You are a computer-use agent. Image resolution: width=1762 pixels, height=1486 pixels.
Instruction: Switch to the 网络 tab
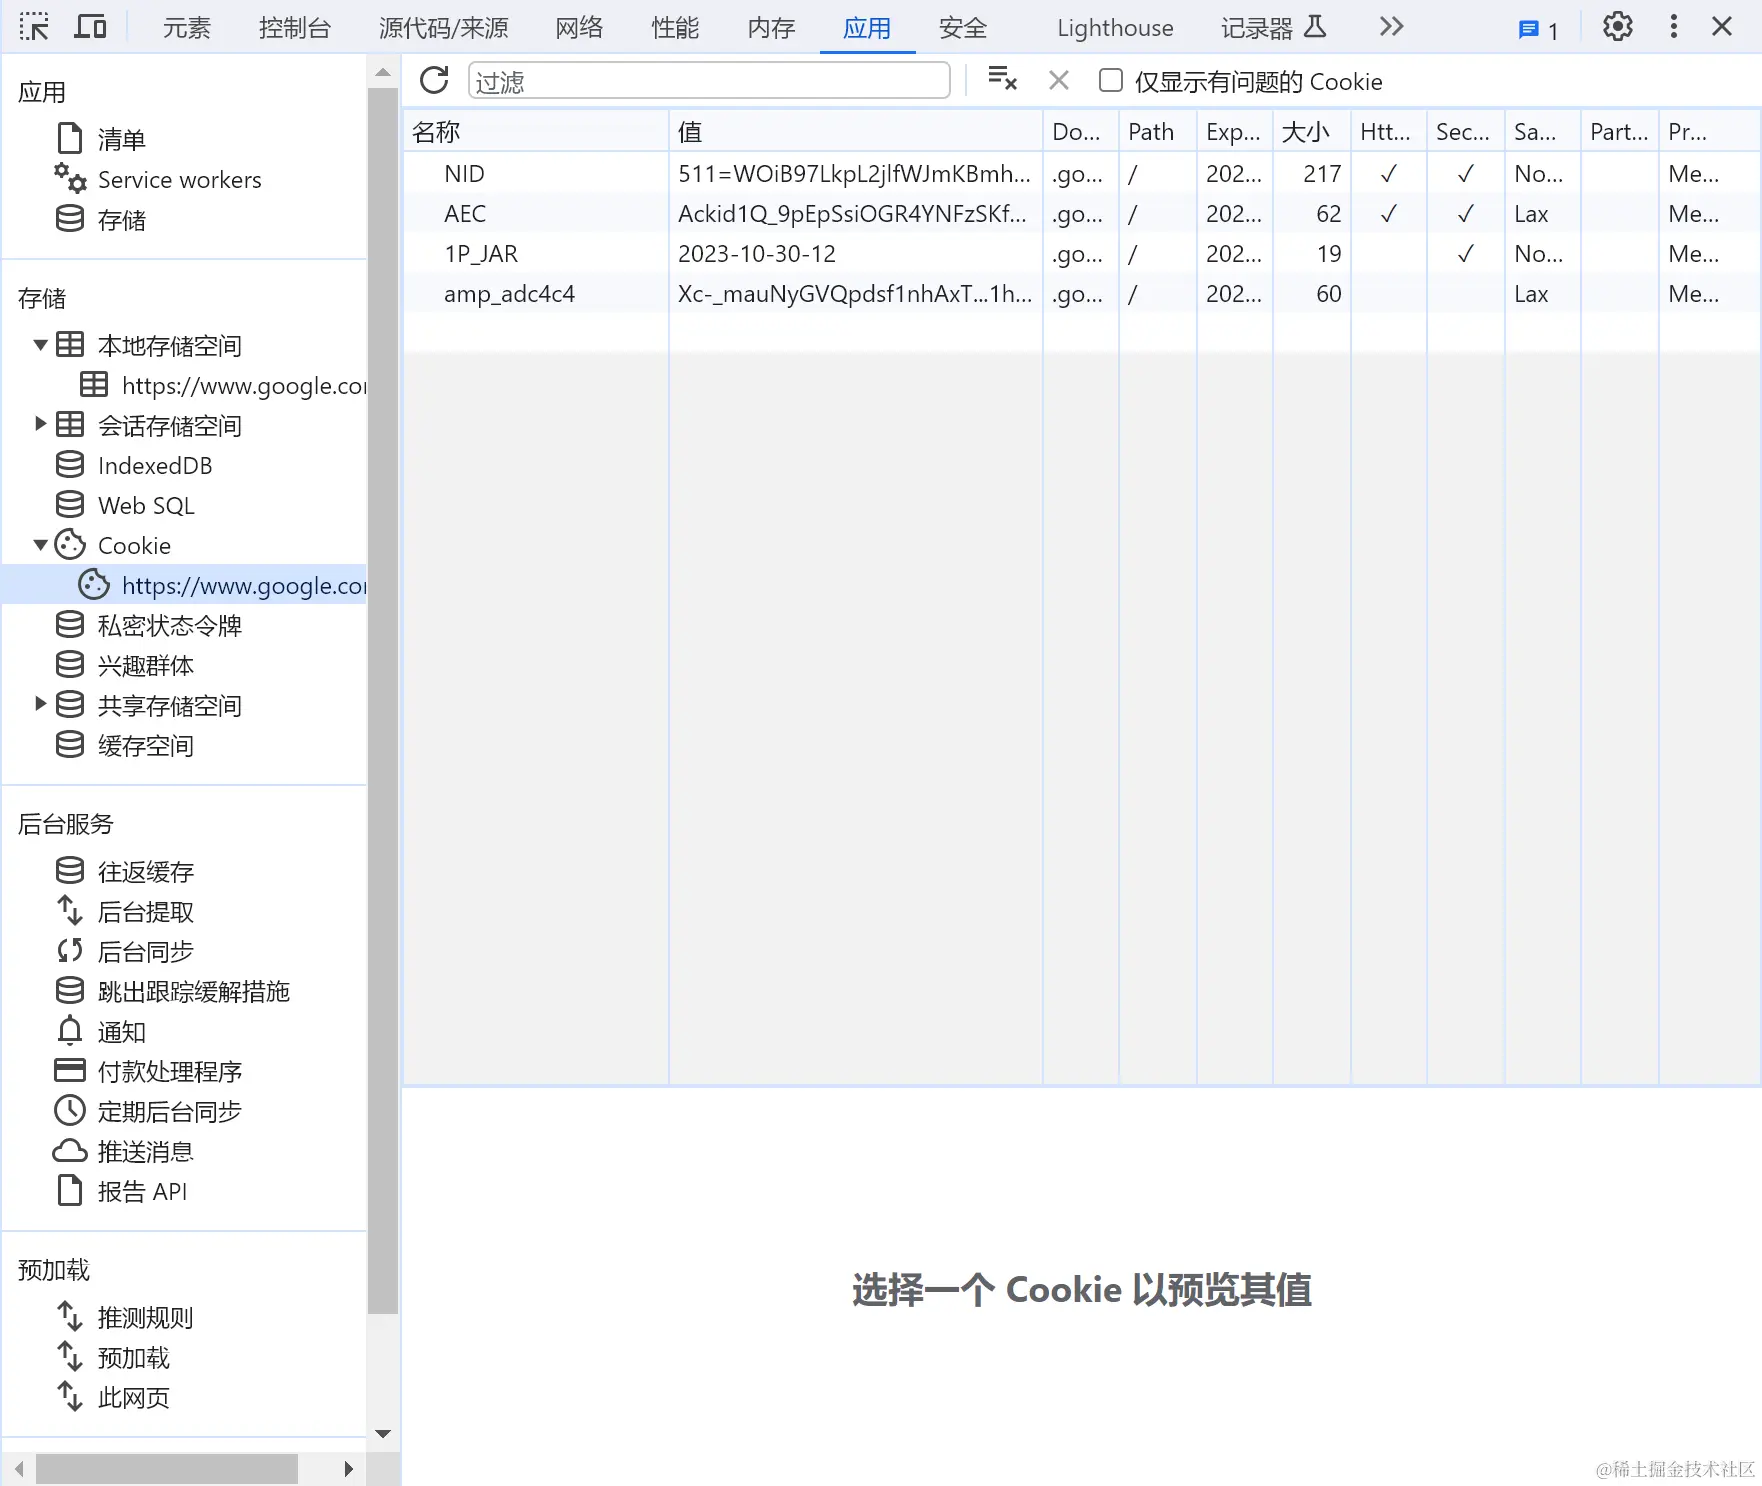[577, 27]
